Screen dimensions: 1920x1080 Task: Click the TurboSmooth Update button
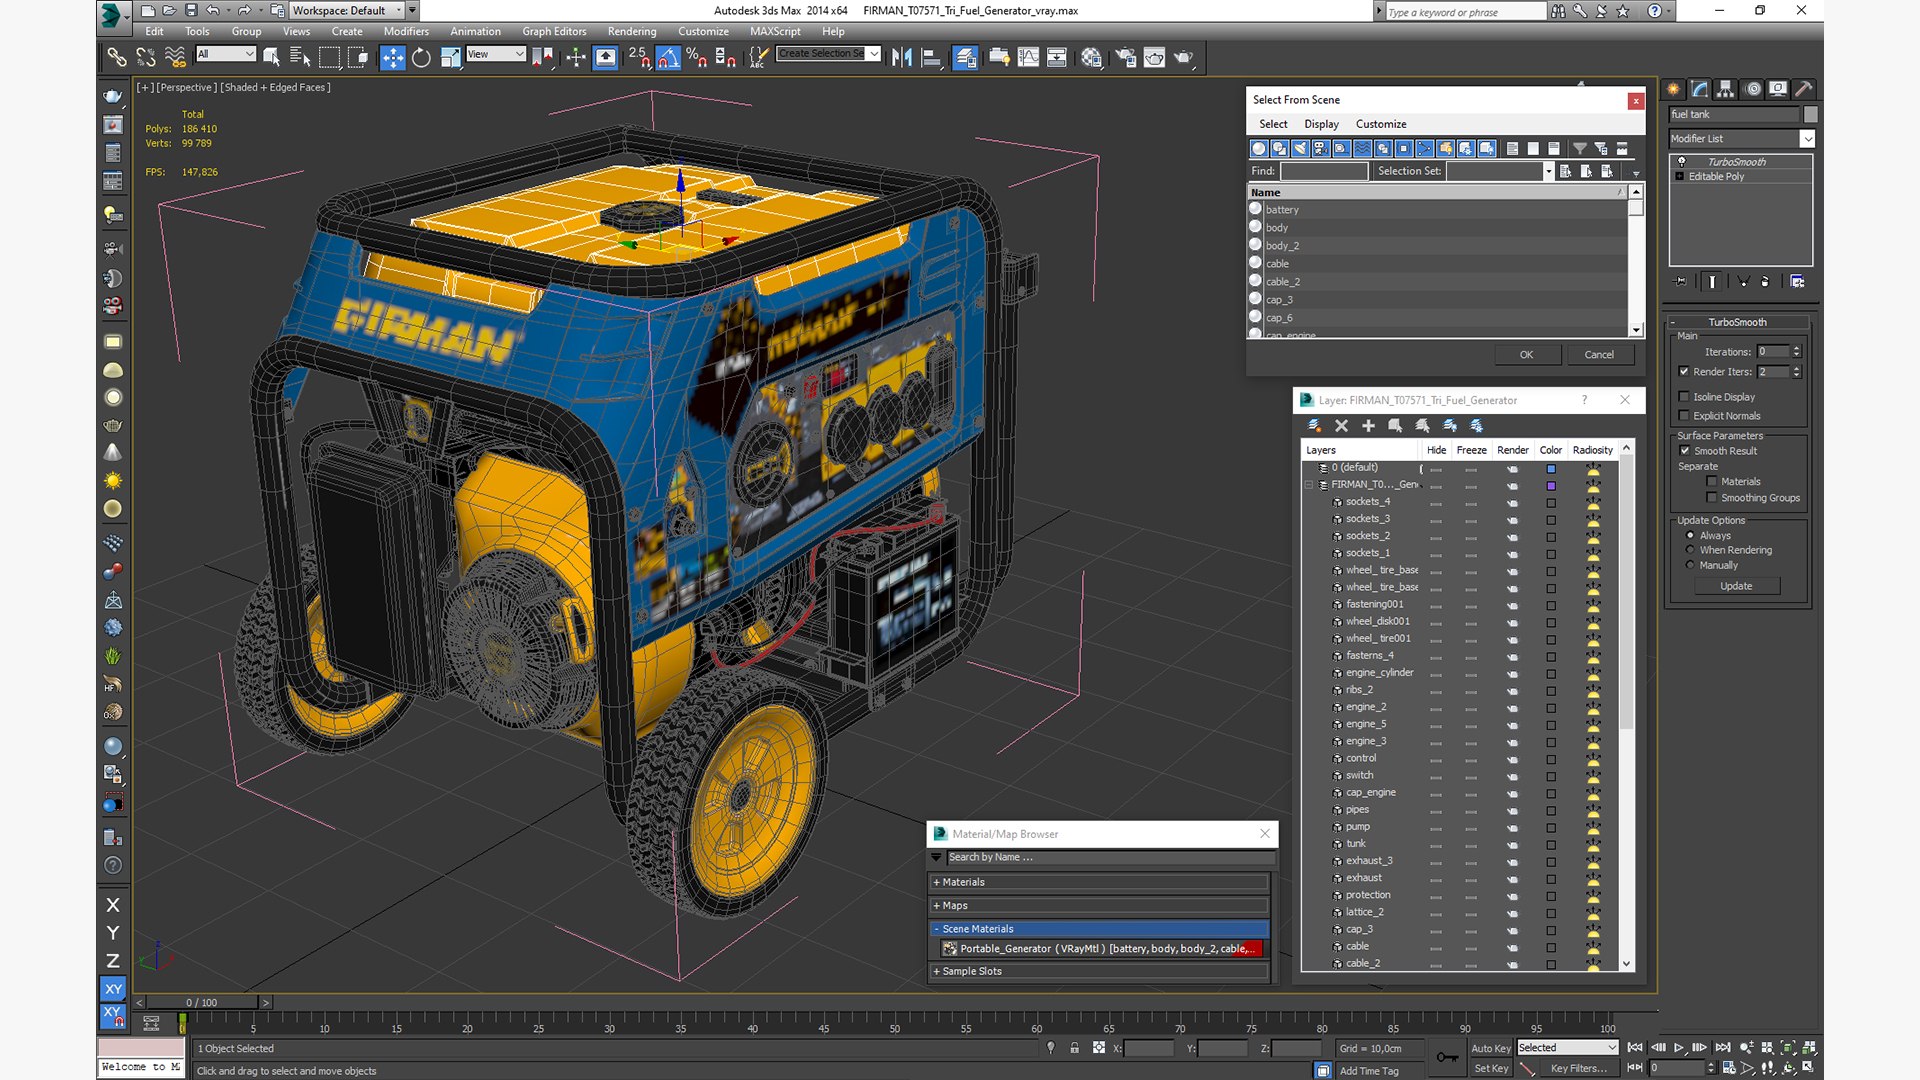1736,586
